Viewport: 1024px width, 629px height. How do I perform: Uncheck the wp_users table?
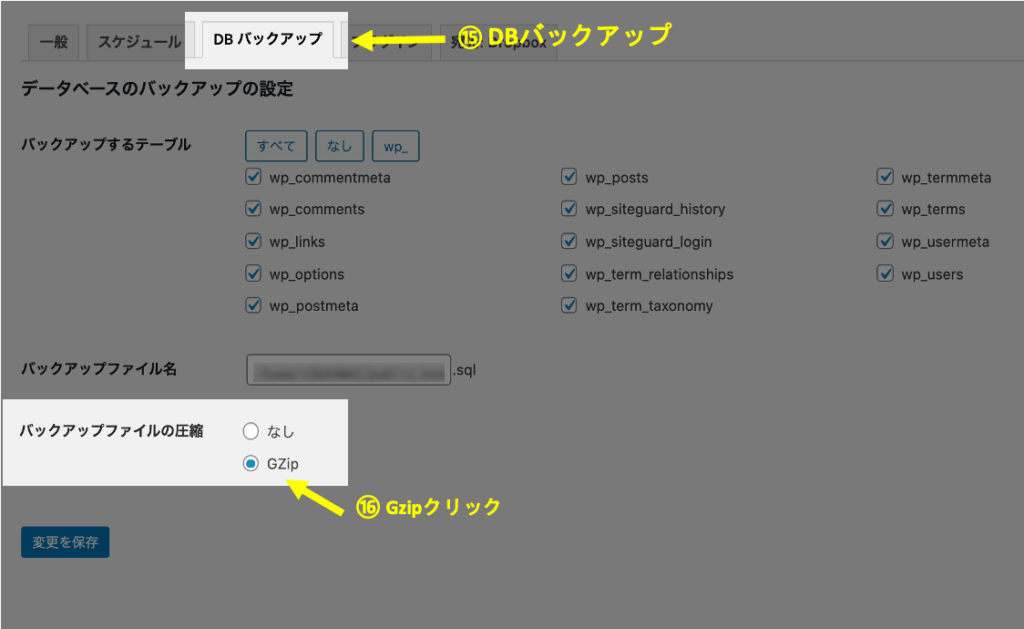[885, 274]
